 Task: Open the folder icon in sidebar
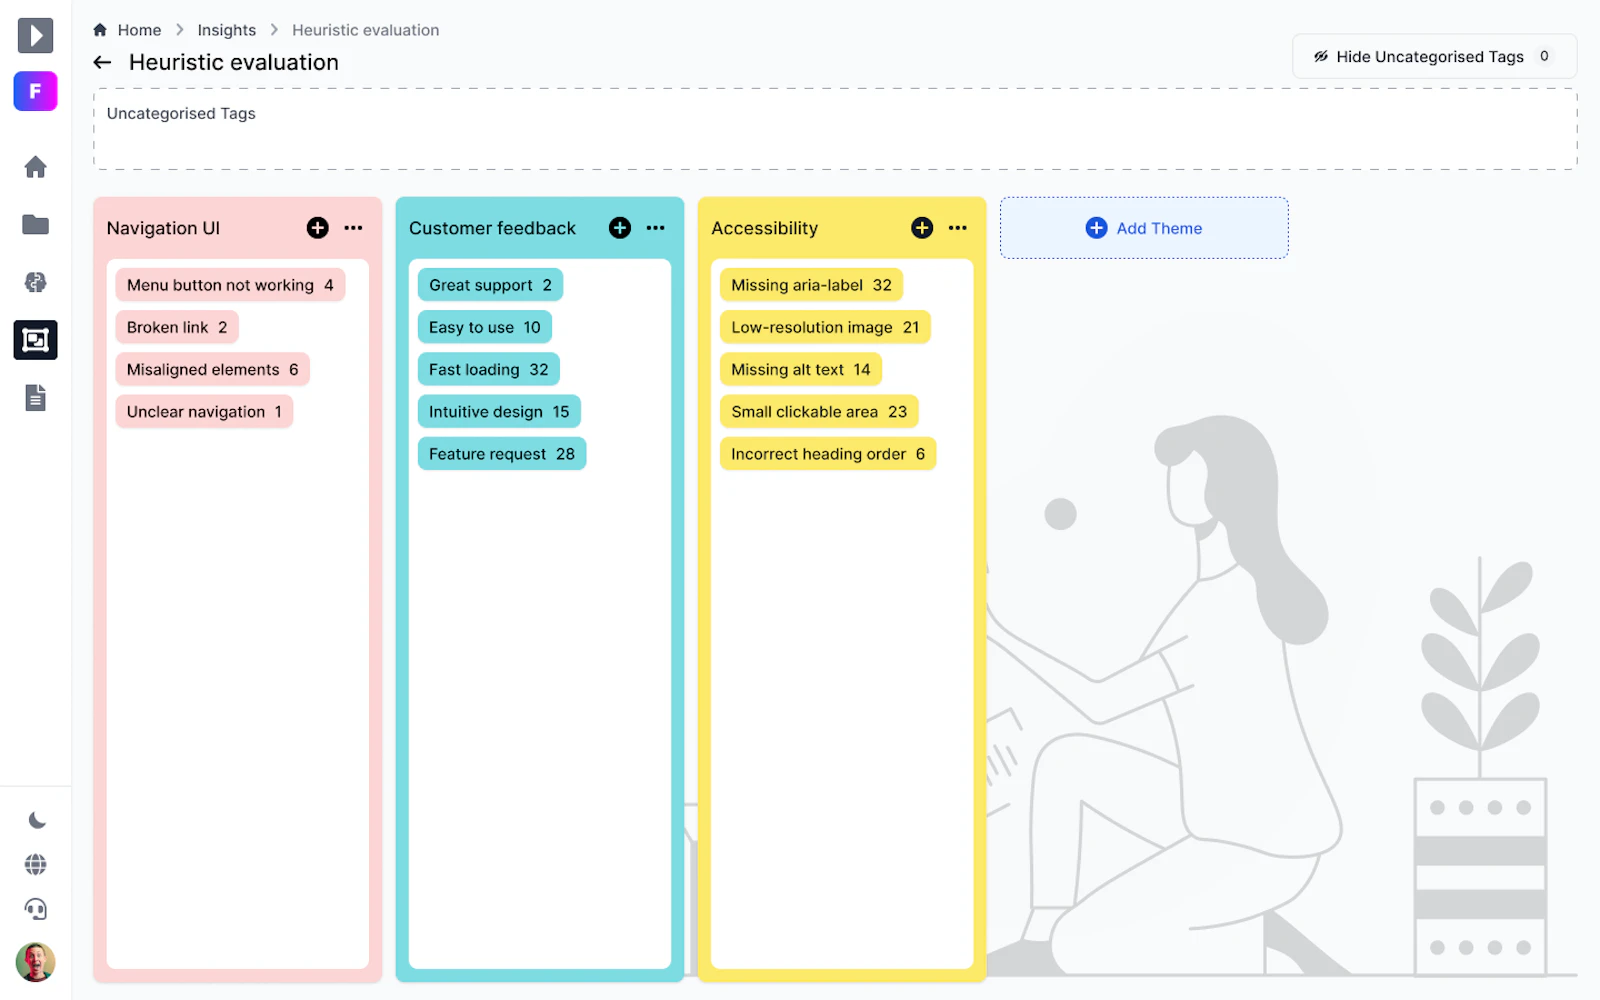pos(35,225)
